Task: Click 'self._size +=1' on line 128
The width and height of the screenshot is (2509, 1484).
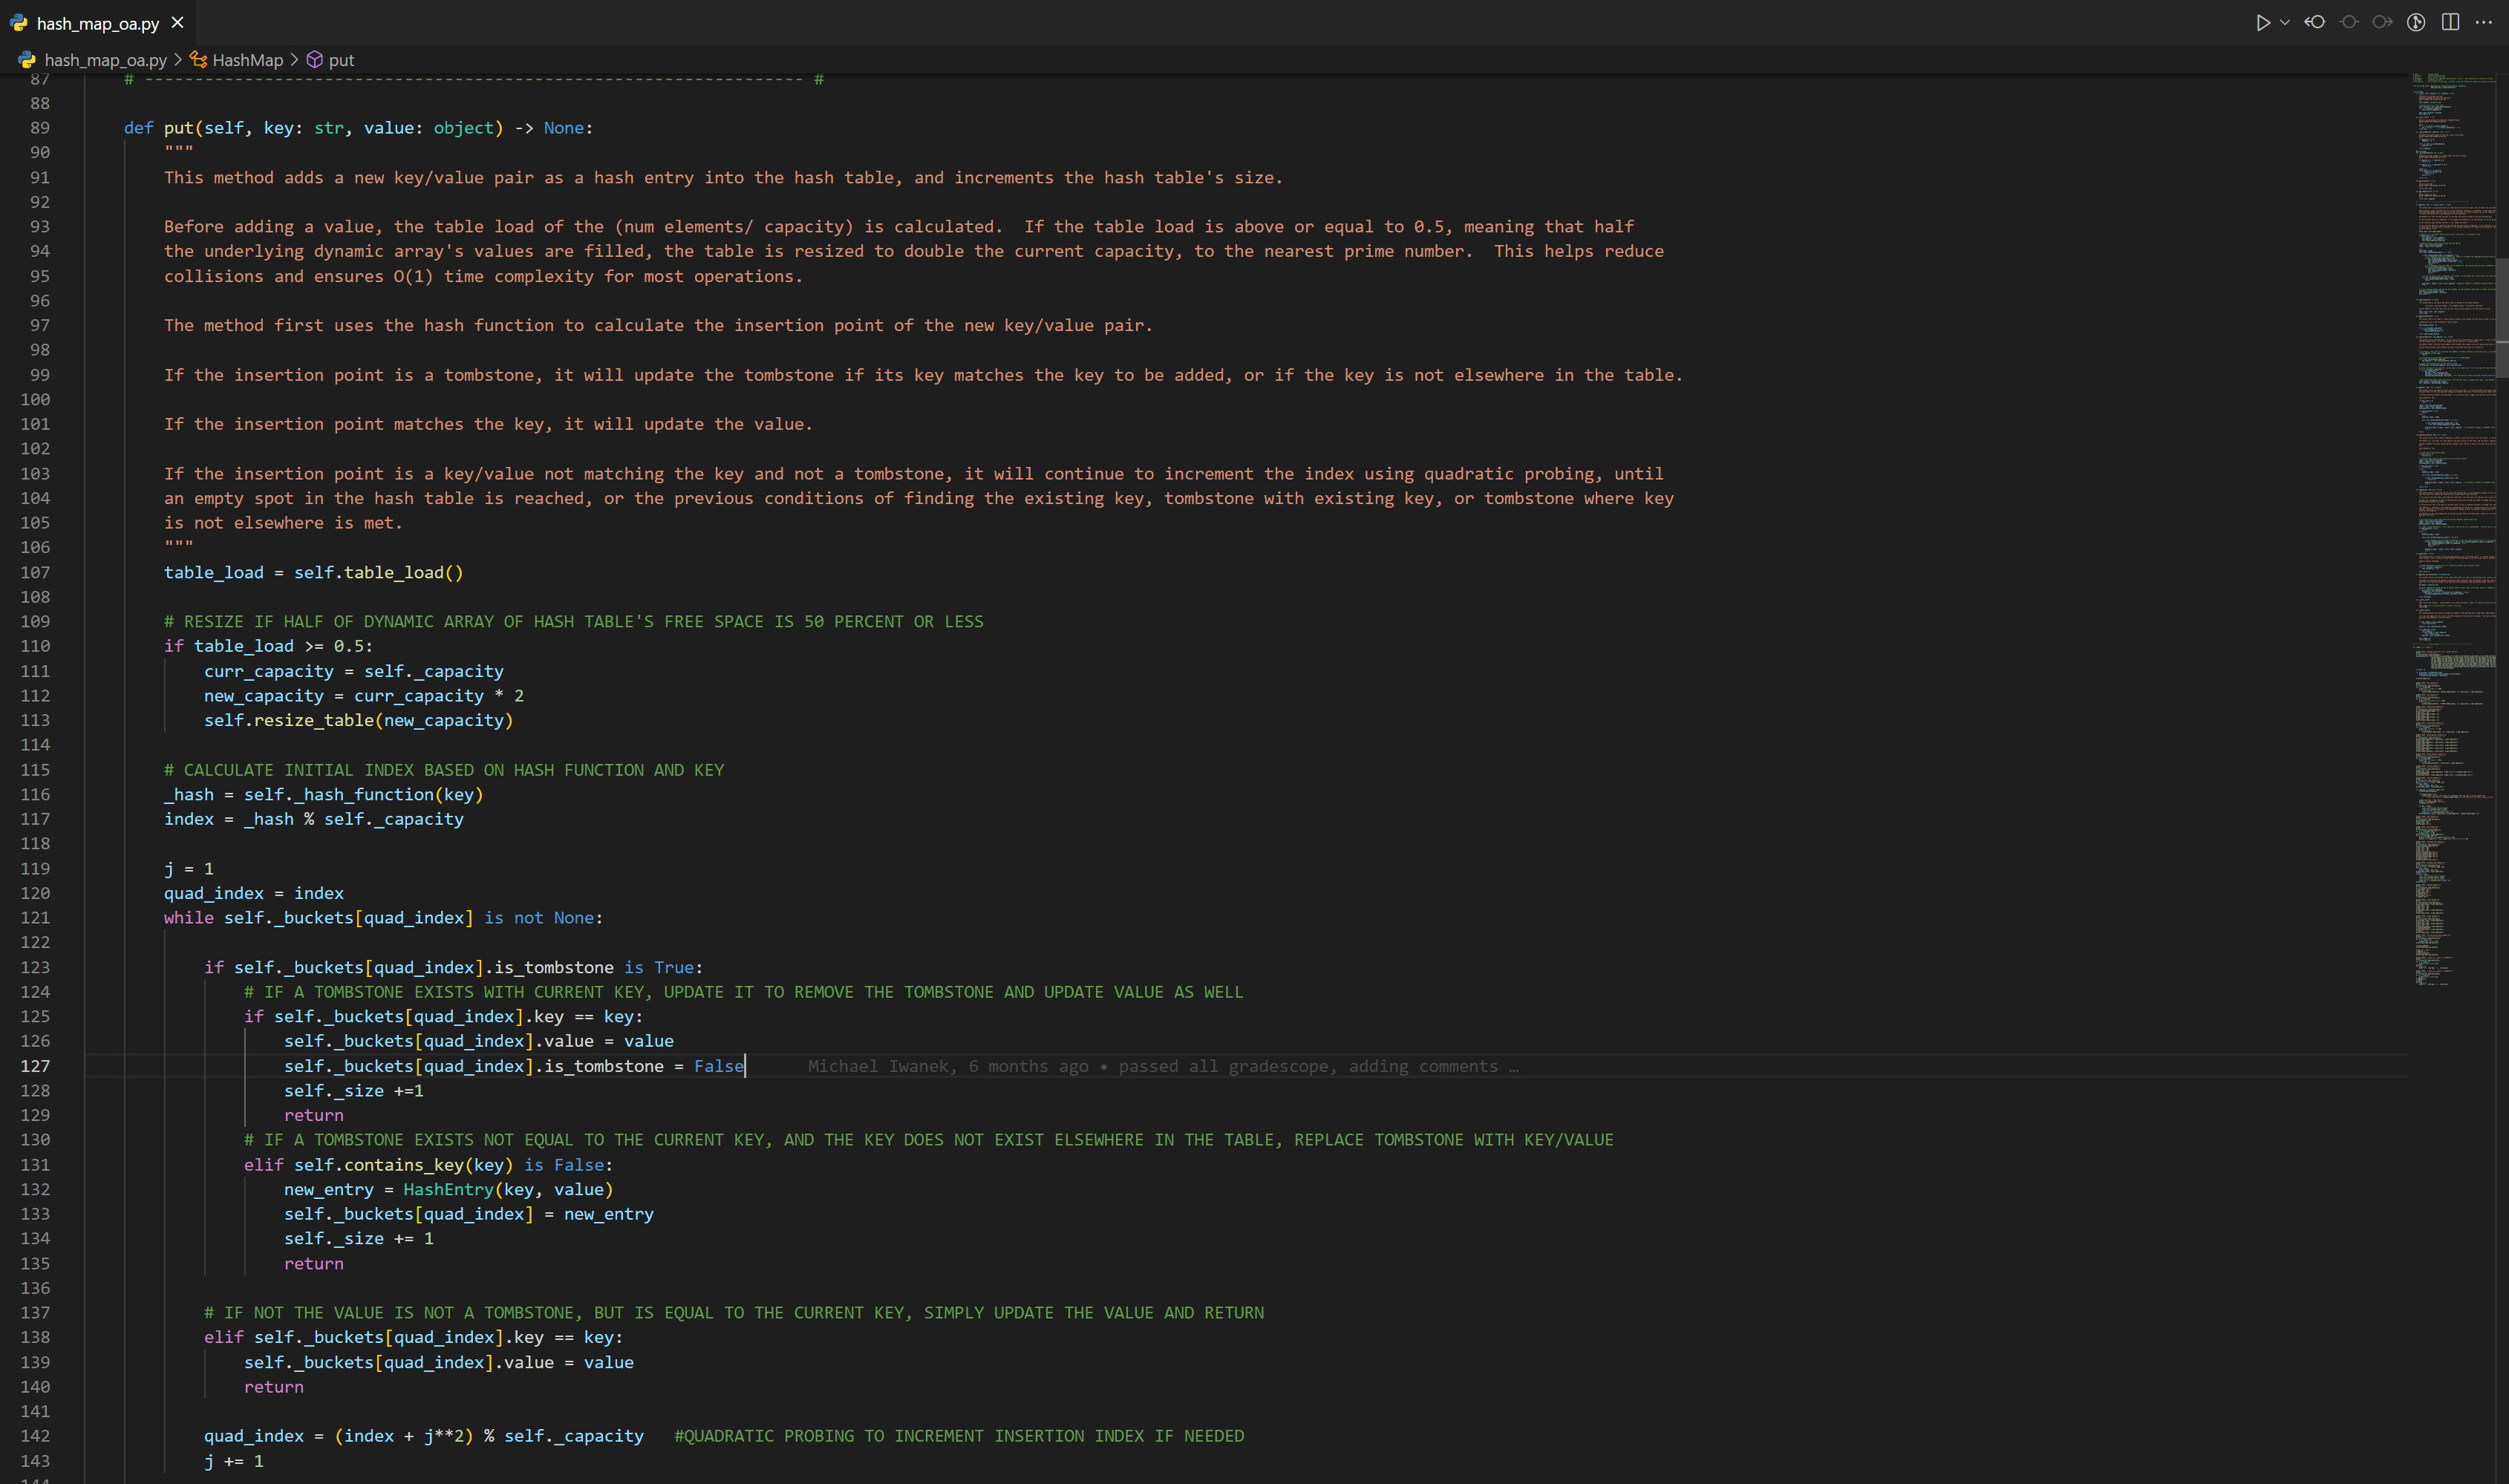Action: pyautogui.click(x=353, y=1090)
